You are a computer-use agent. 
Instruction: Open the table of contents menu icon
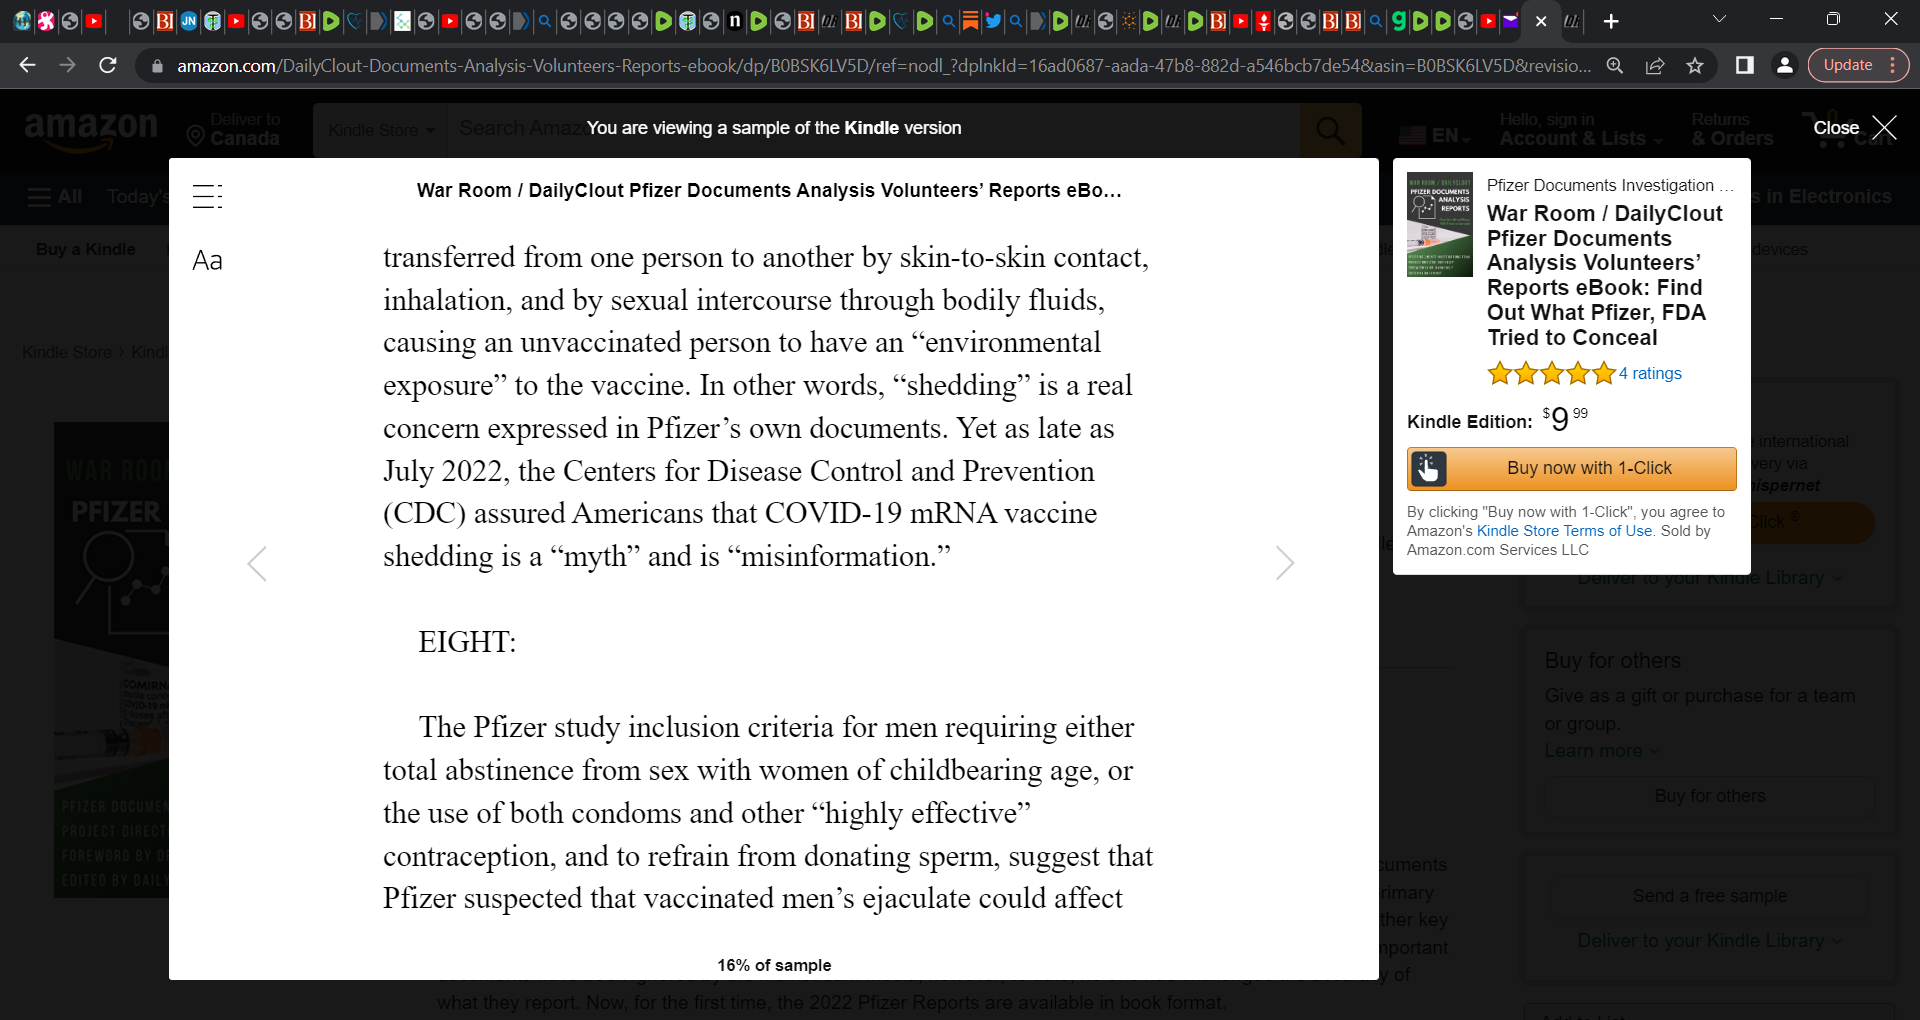point(207,196)
